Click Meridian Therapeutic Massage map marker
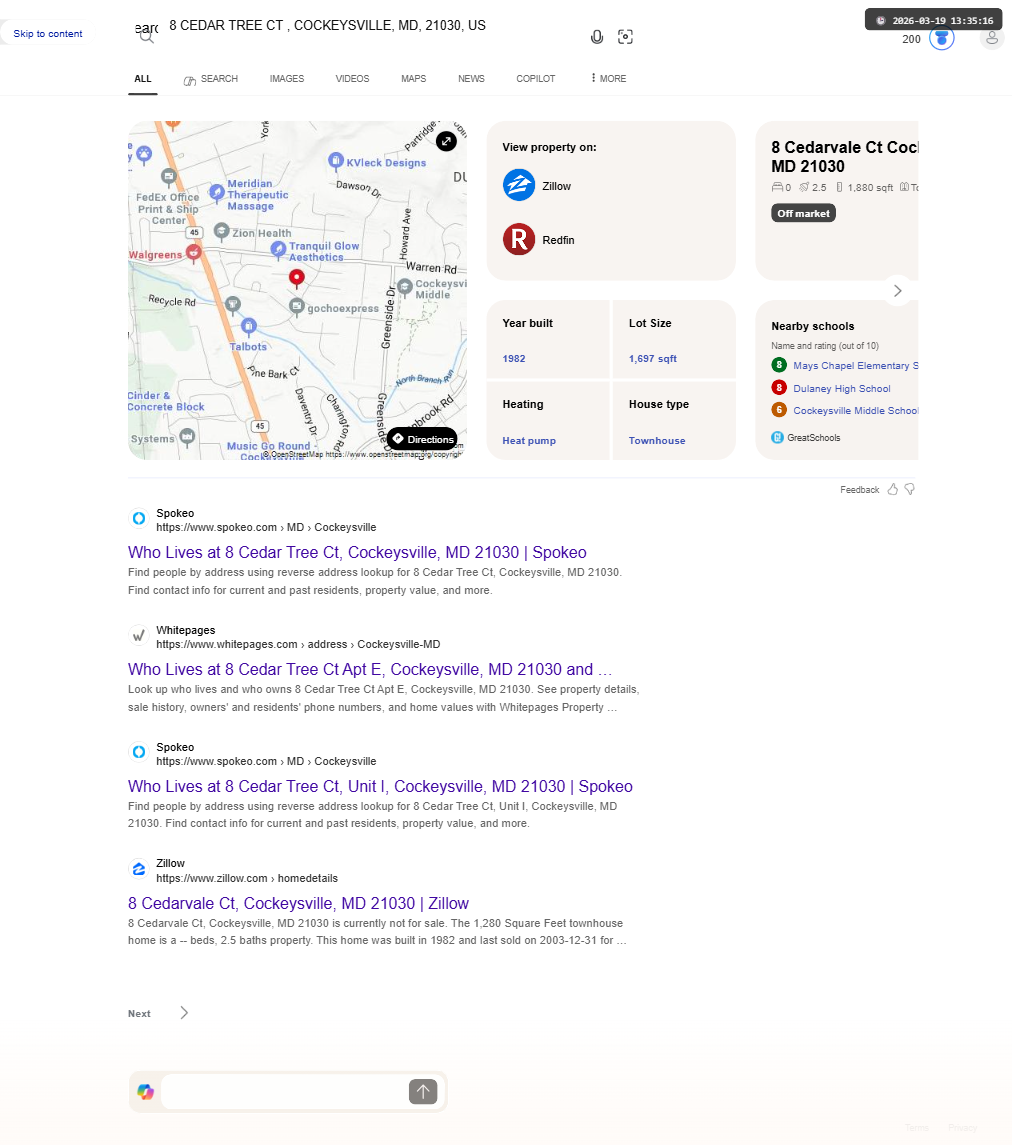Screen dimensions: 1012x1145 217,192
